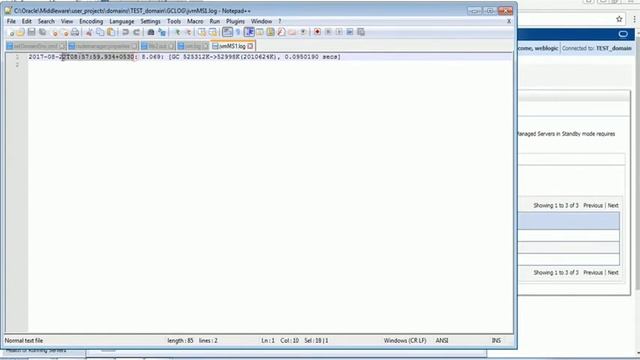The image size is (640, 360).
Task: Click the Playback macro icon
Action: pyautogui.click(x=339, y=32)
